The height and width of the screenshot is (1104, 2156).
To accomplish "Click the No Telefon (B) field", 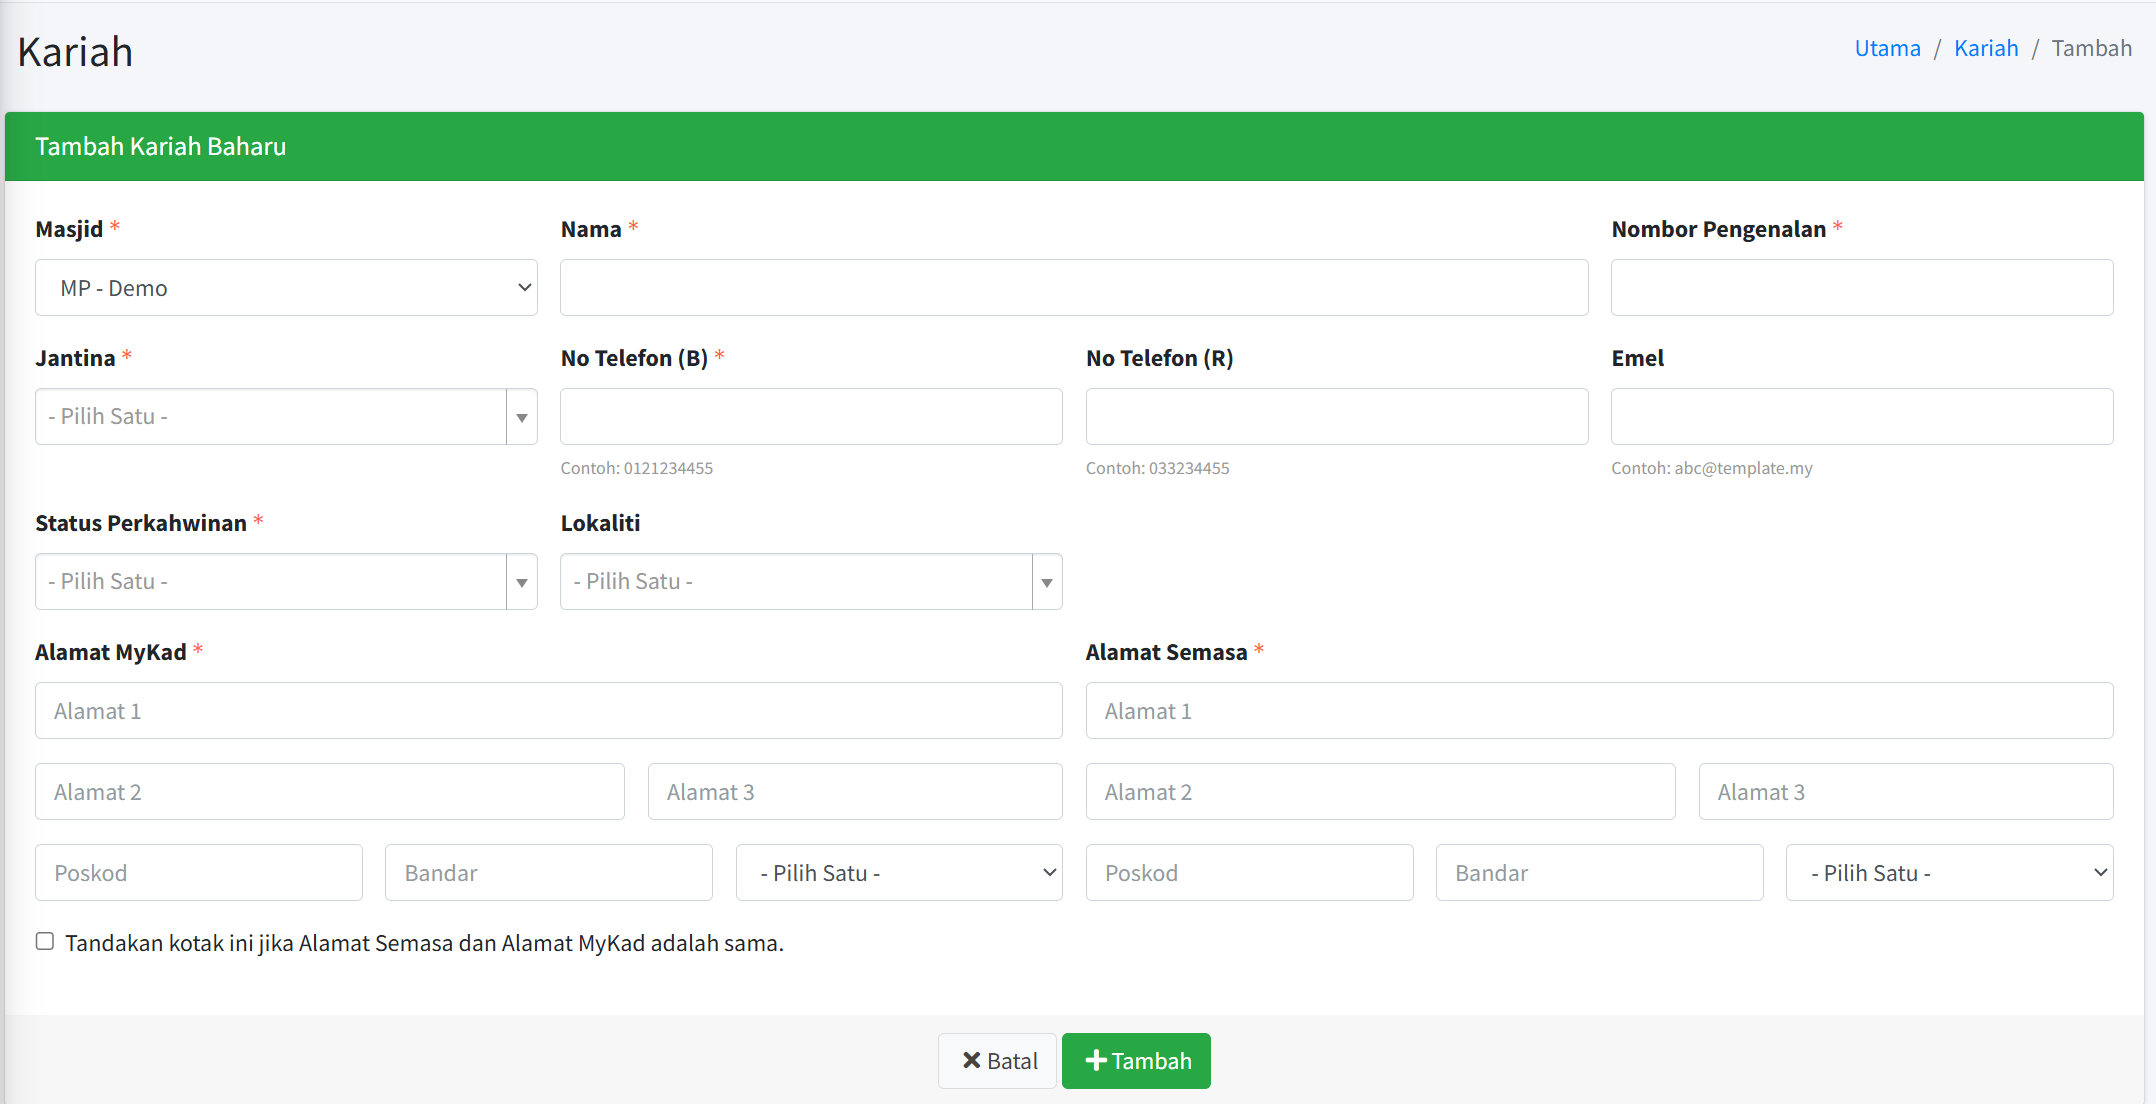I will (811, 417).
